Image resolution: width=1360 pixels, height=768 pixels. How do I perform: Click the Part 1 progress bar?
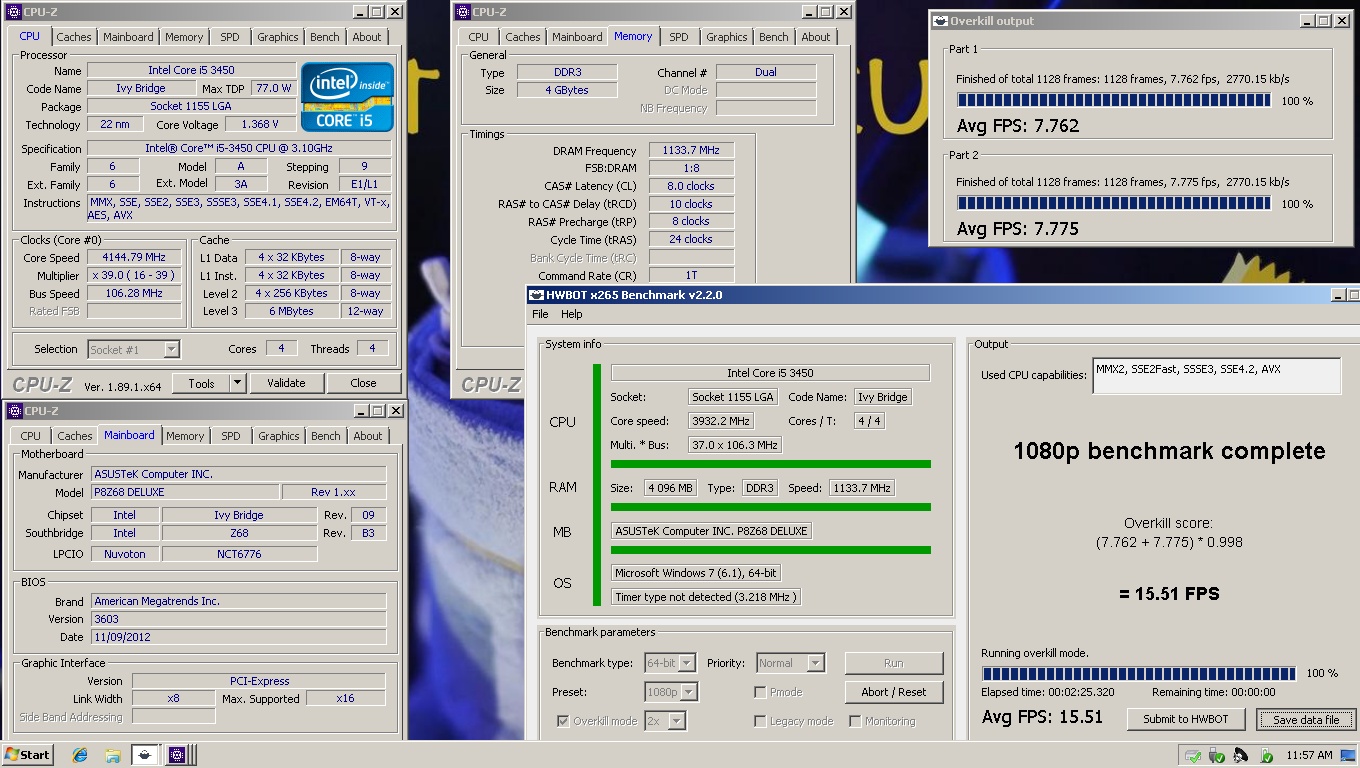click(1114, 100)
